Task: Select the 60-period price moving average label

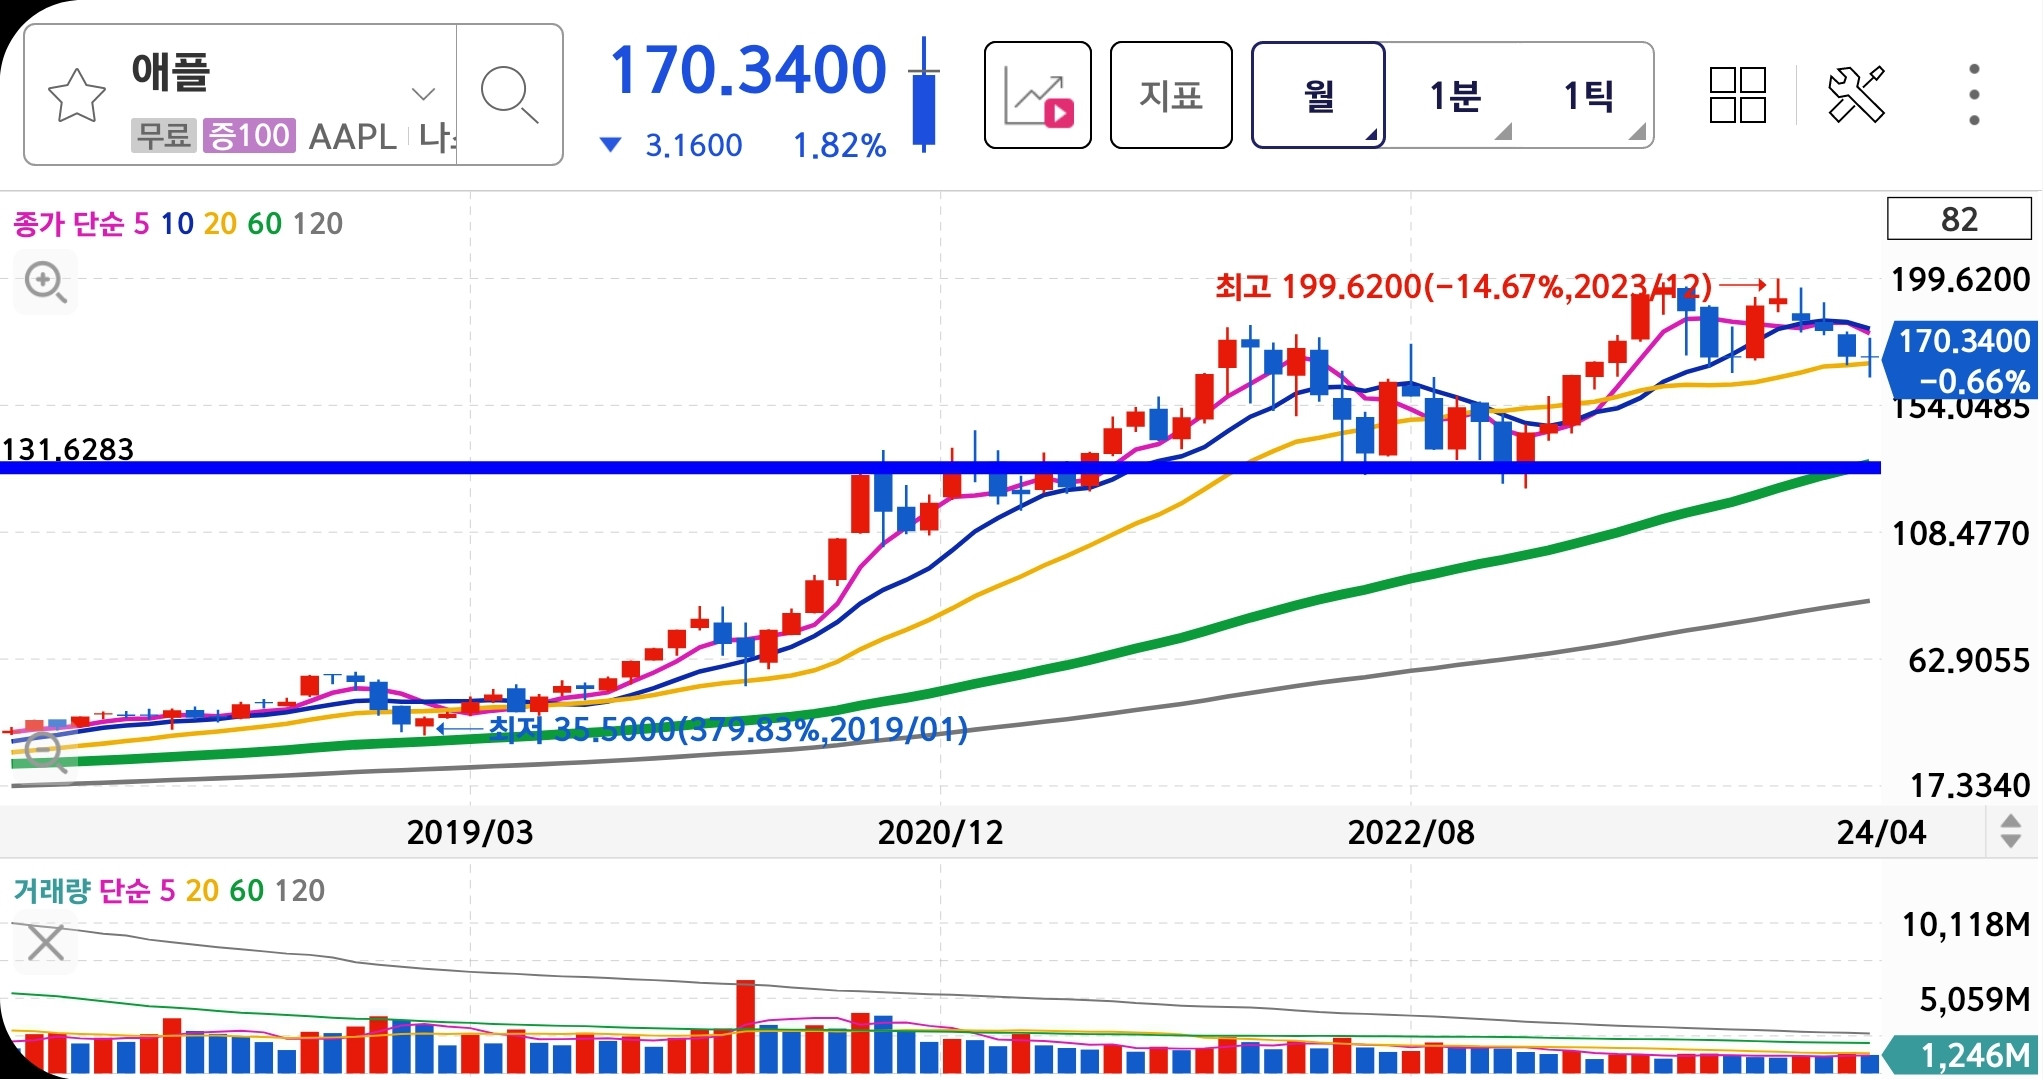Action: point(264,223)
